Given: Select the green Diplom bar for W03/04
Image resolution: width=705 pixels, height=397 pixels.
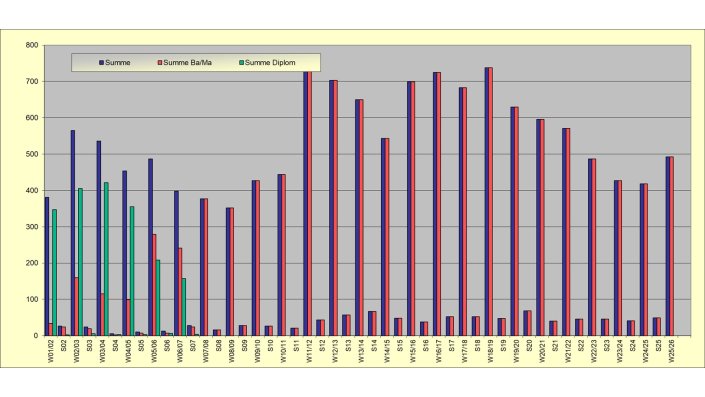Looking at the screenshot, I should coord(106,259).
